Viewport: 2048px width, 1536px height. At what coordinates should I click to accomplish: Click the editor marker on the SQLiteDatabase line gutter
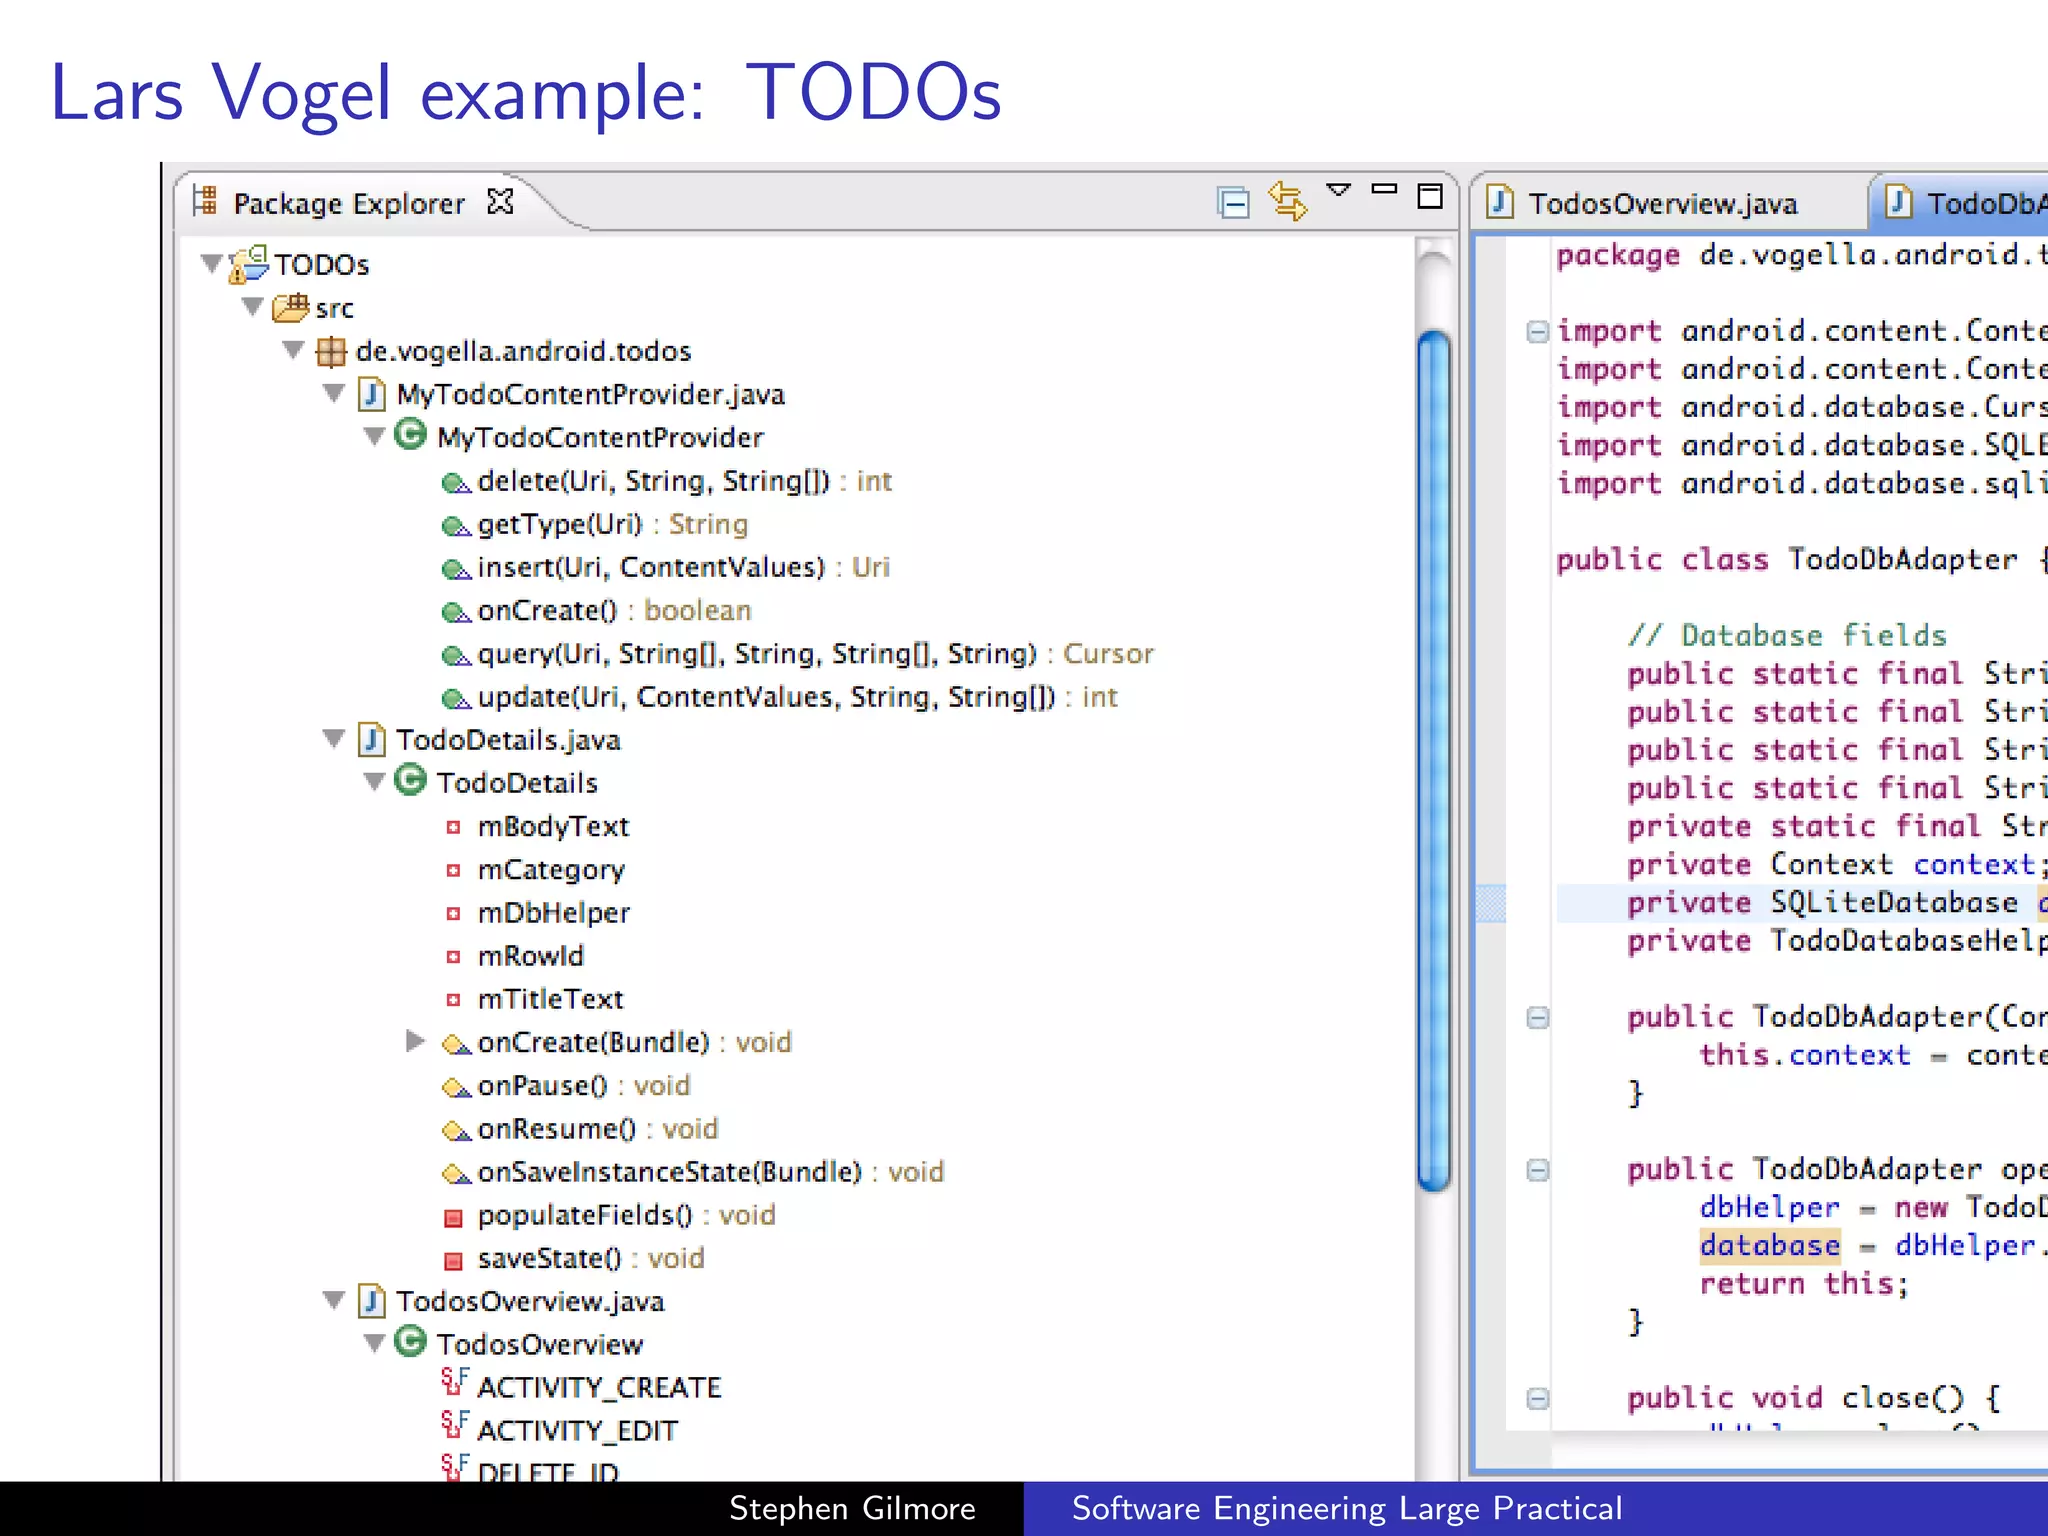coord(1491,903)
